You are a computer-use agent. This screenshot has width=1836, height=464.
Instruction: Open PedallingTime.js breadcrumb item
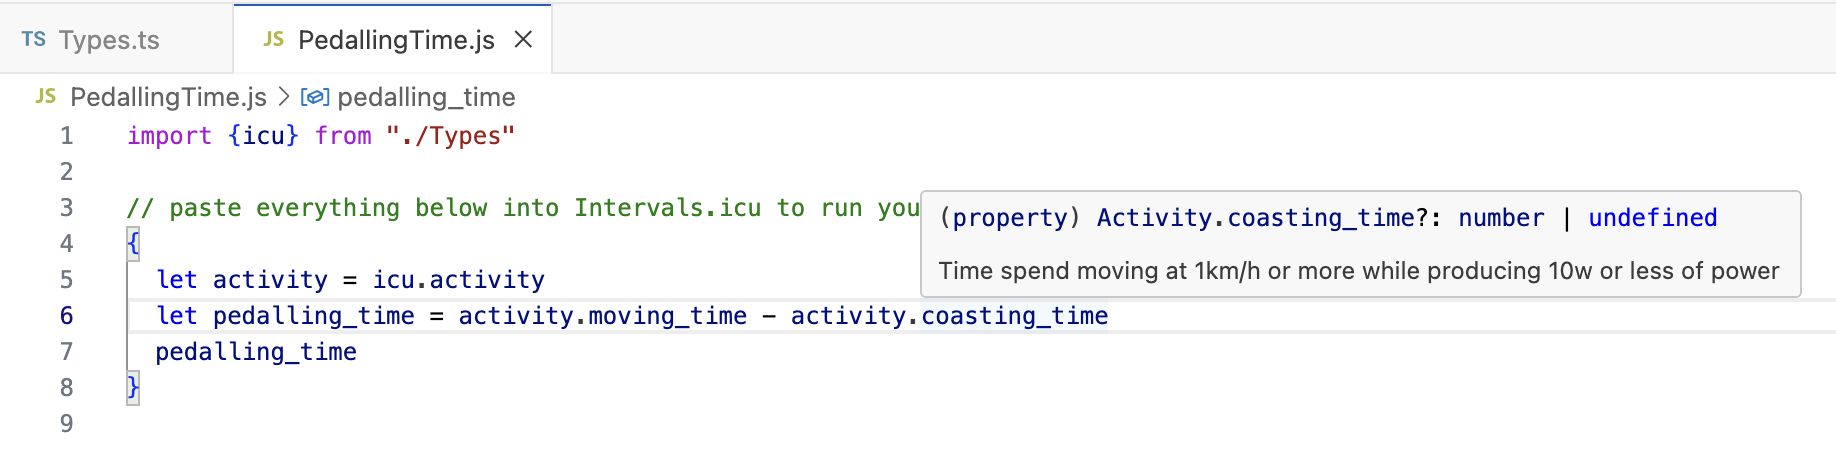(x=168, y=97)
